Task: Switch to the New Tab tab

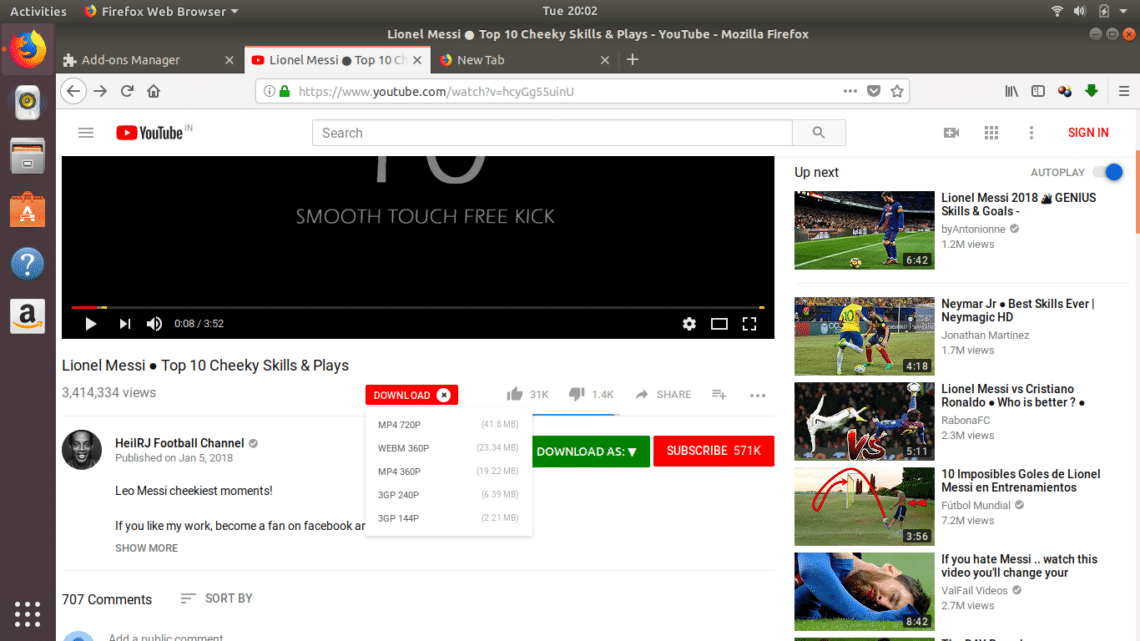Action: (523, 60)
